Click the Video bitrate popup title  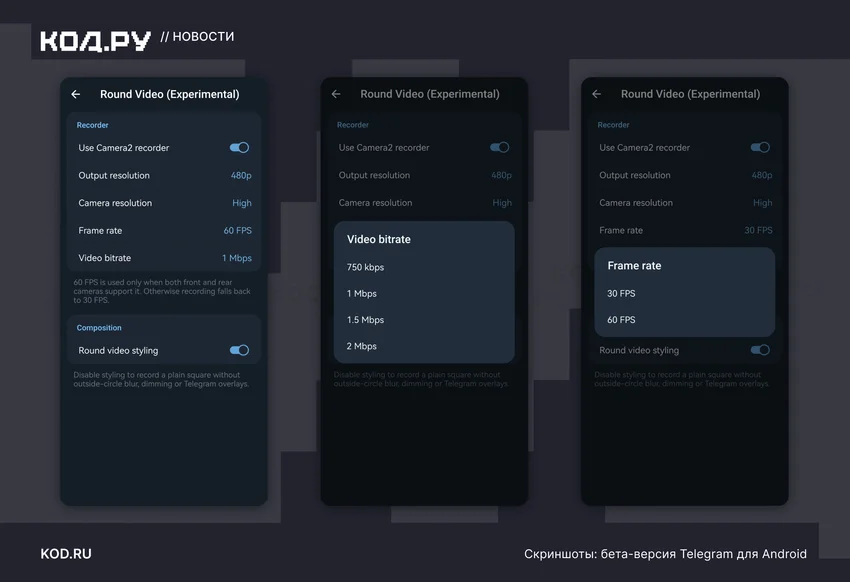click(x=379, y=240)
